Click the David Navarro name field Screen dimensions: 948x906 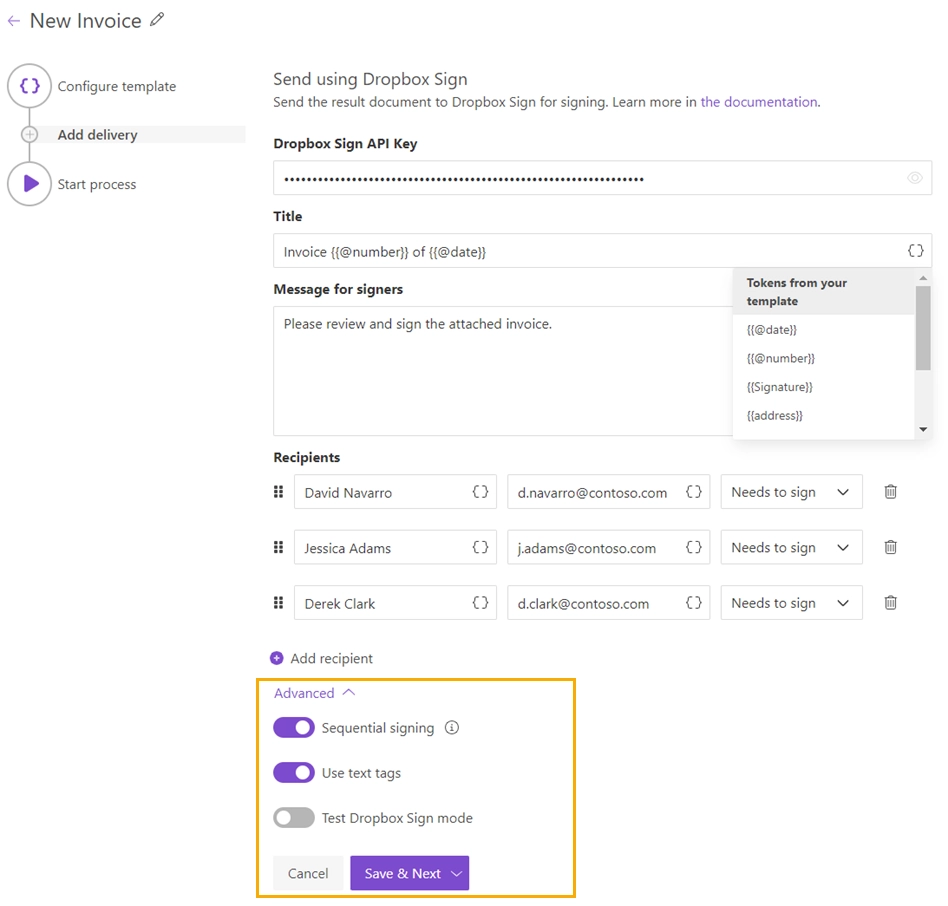click(x=395, y=492)
